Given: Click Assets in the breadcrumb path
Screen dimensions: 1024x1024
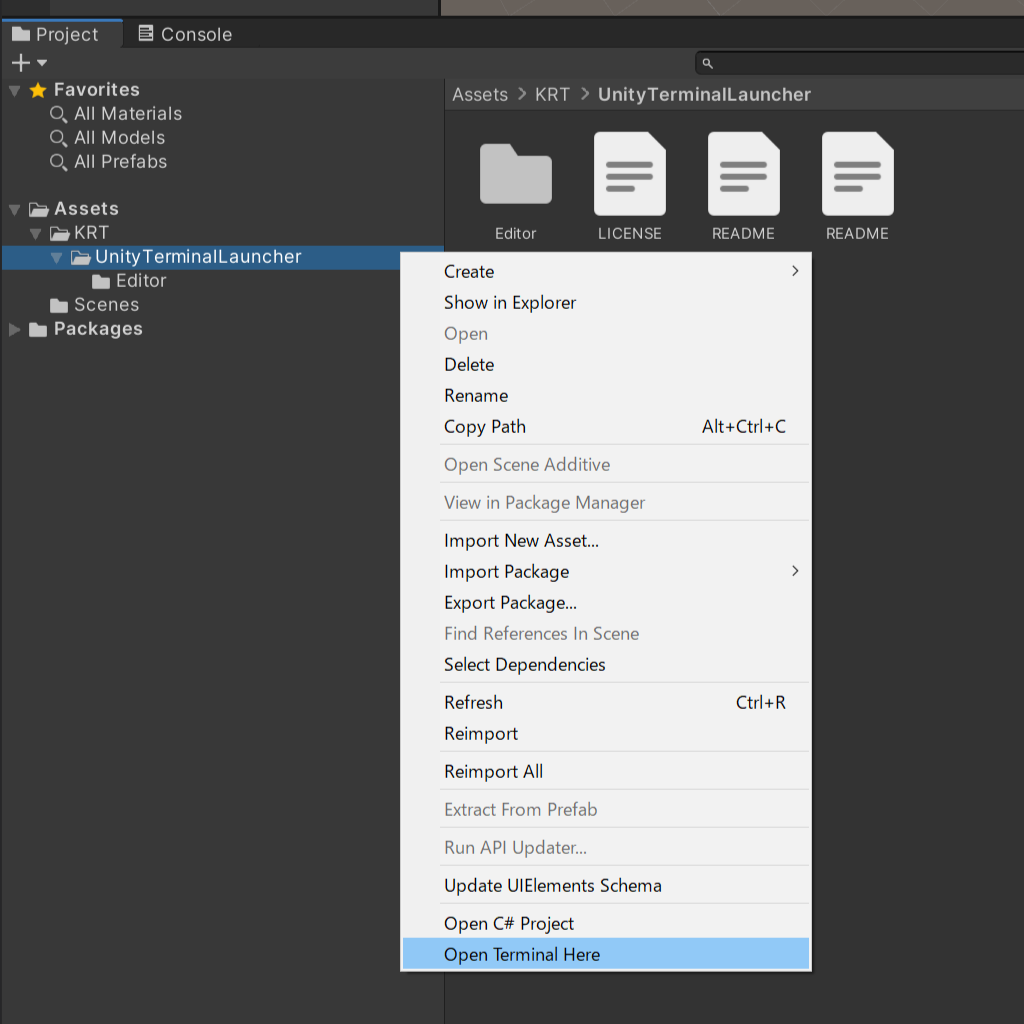Looking at the screenshot, I should pos(480,95).
